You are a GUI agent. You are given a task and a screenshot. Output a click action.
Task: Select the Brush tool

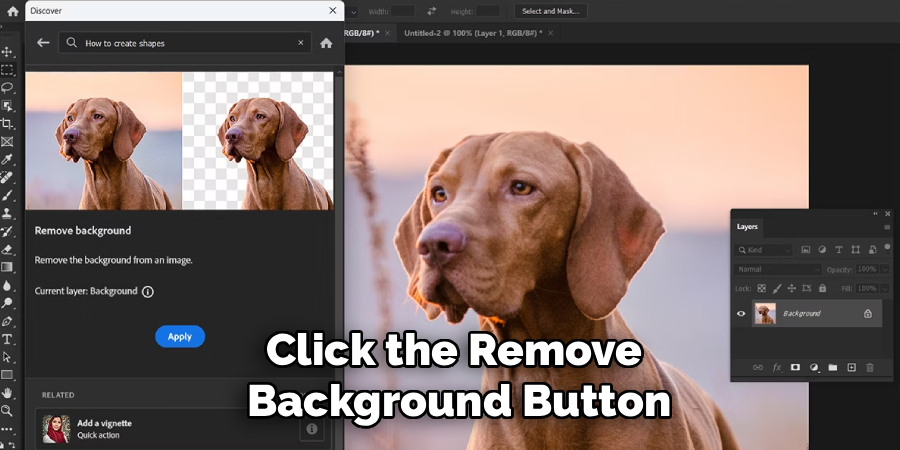[x=7, y=195]
